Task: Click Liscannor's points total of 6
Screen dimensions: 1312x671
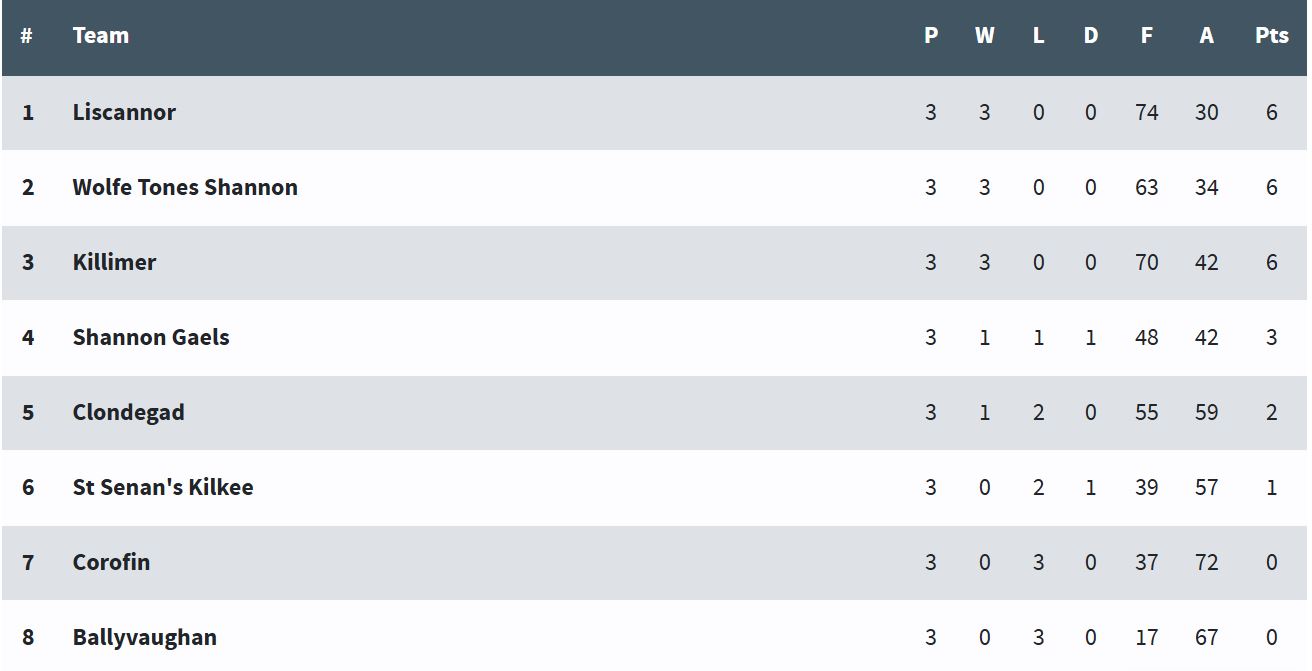Action: (1272, 112)
